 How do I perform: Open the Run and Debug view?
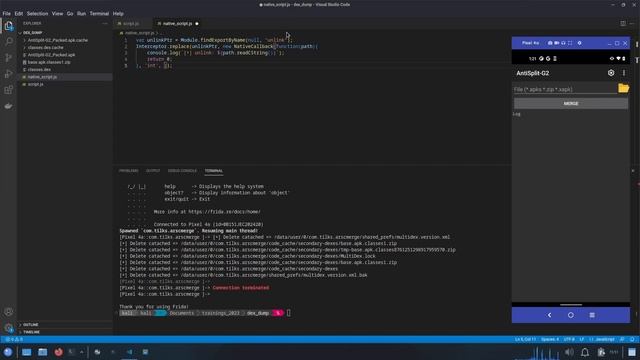point(9,74)
